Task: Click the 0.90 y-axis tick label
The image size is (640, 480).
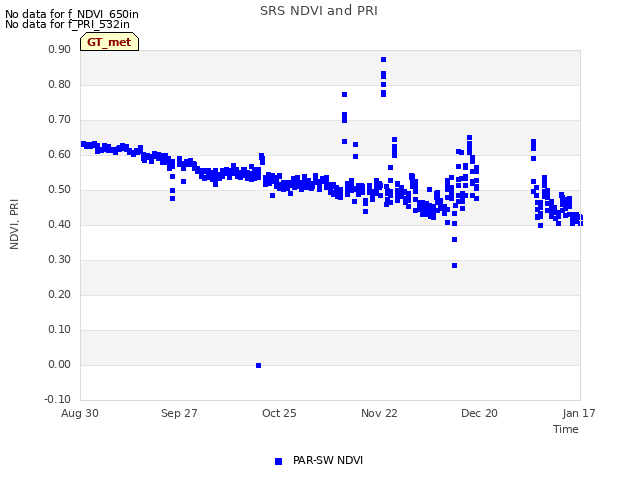Action: (60, 49)
